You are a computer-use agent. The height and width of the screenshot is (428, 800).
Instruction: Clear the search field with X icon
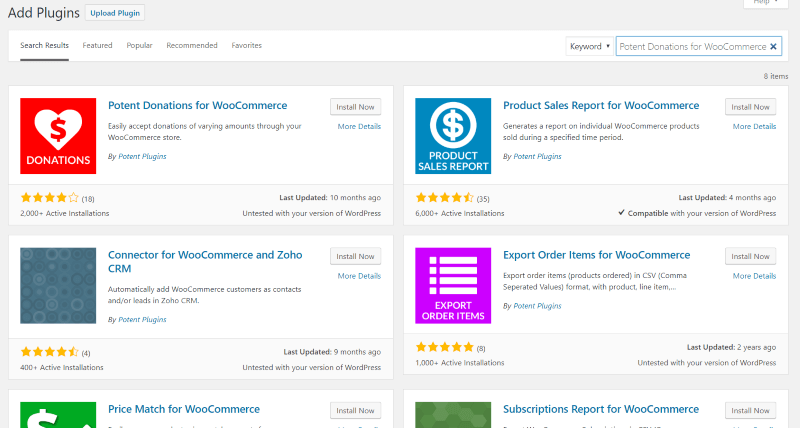click(773, 46)
